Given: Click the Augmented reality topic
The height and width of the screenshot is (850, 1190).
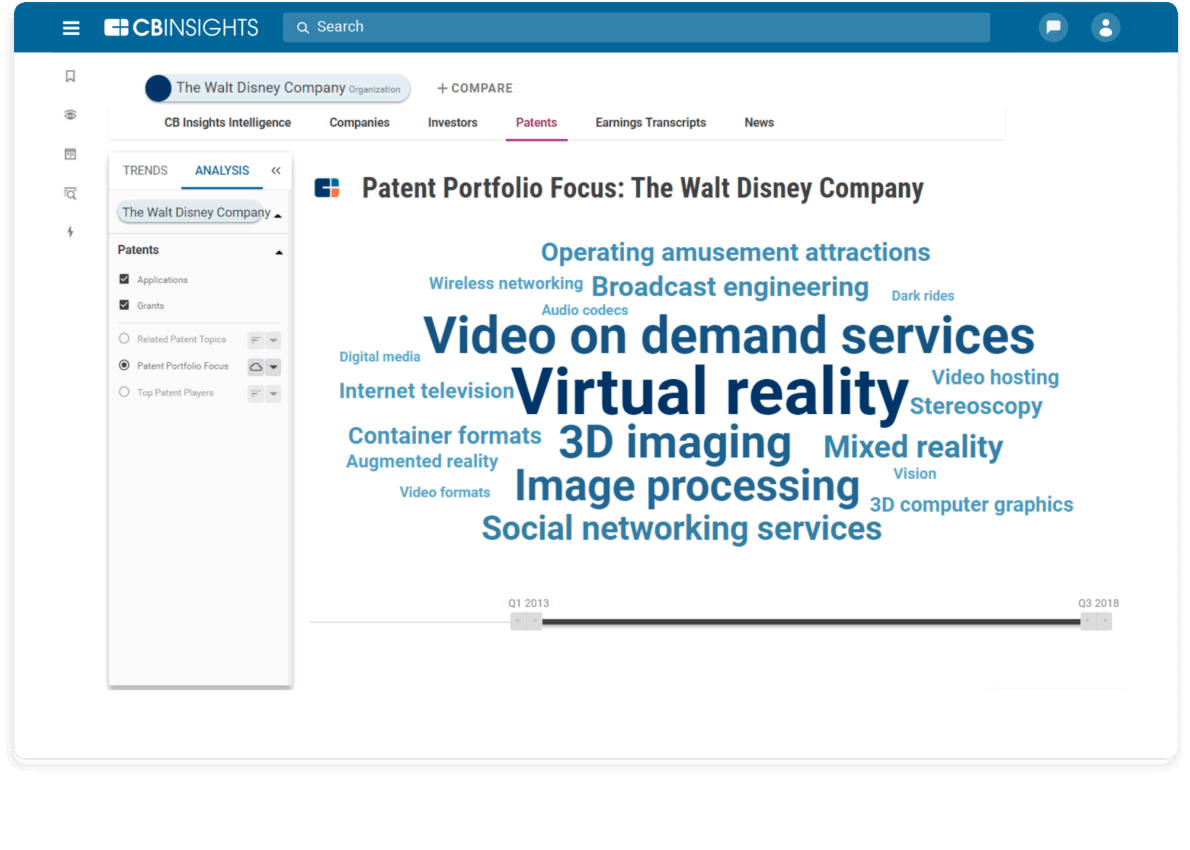Looking at the screenshot, I should click(x=422, y=461).
